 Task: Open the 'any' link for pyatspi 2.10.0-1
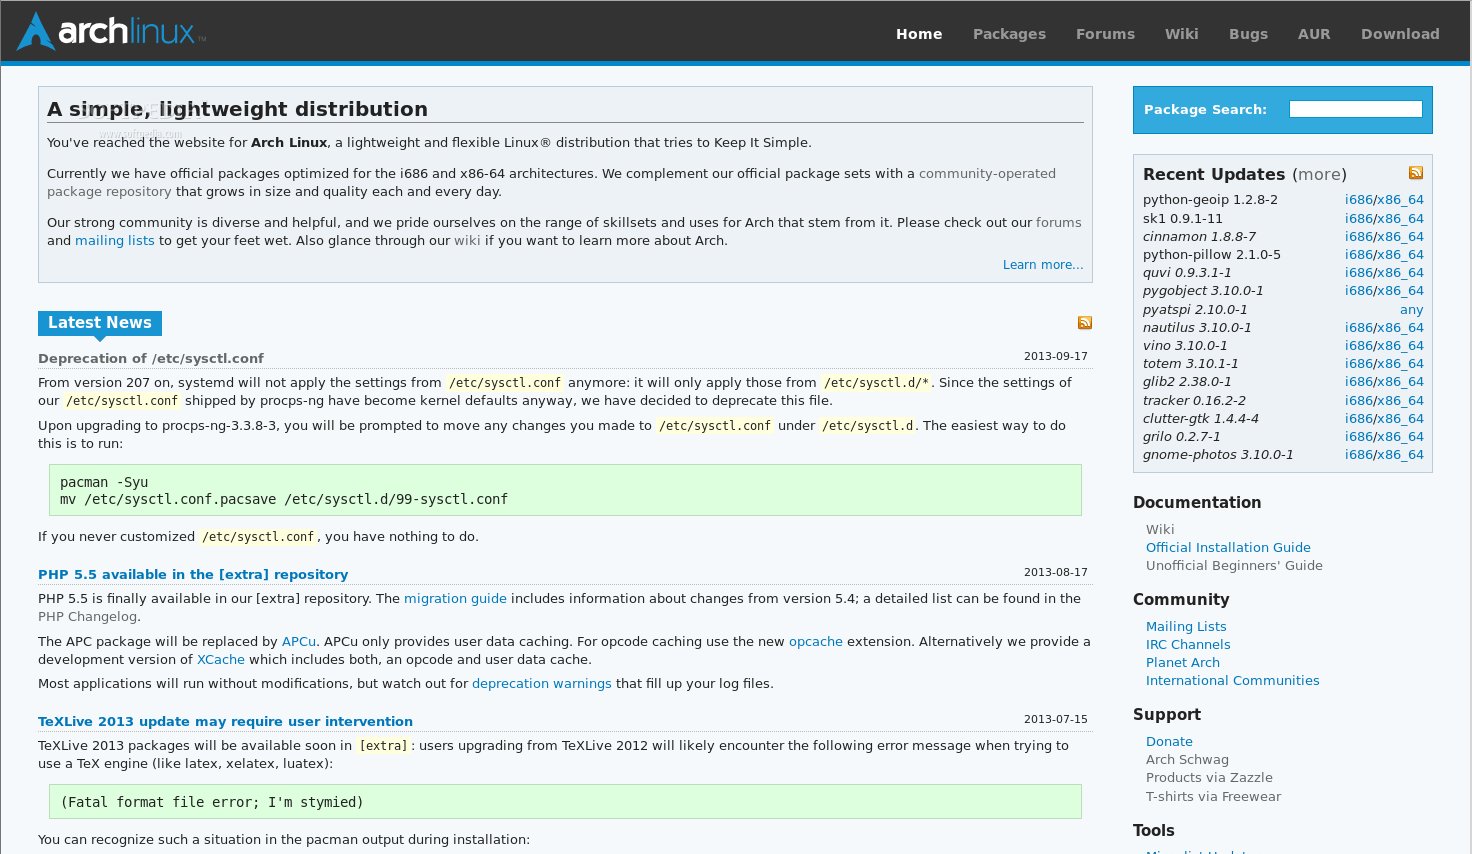click(x=1412, y=310)
